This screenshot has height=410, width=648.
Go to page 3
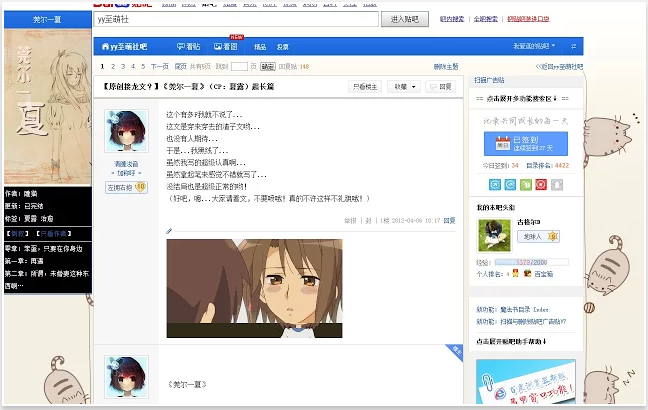click(x=123, y=66)
